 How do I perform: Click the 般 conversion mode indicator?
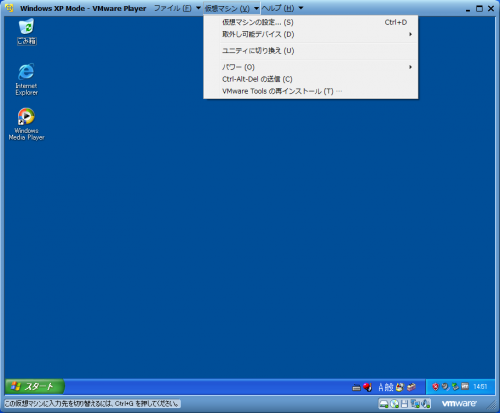pyautogui.click(x=389, y=387)
